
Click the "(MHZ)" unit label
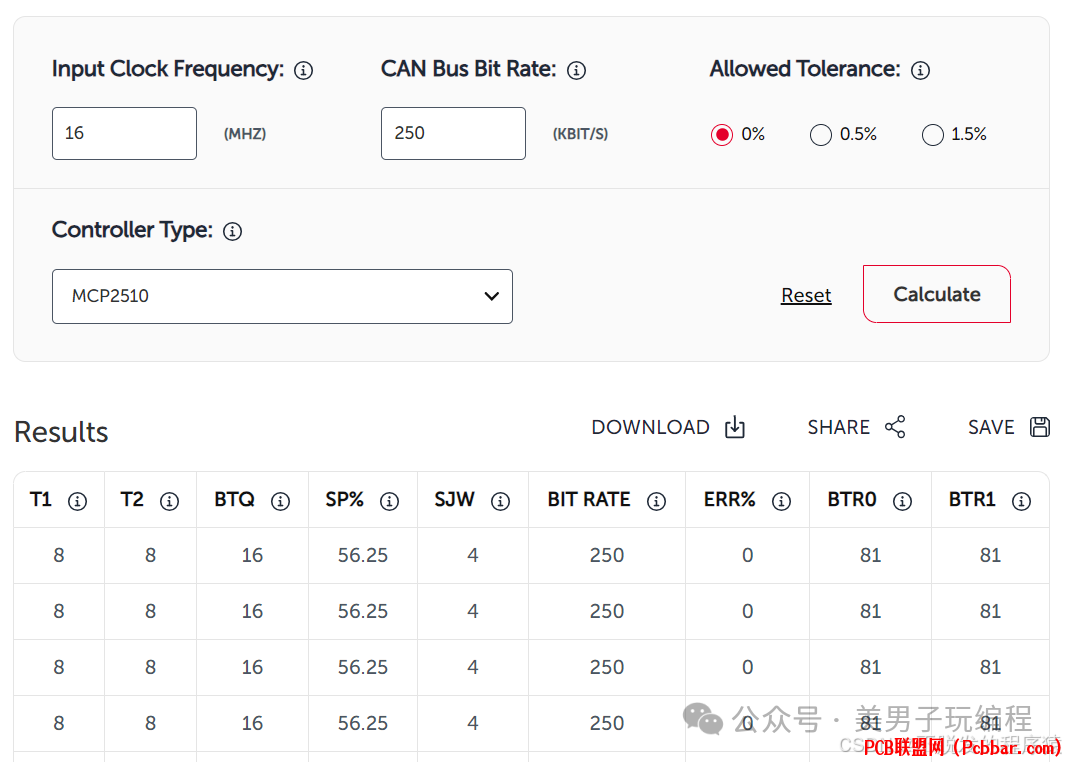pos(245,134)
